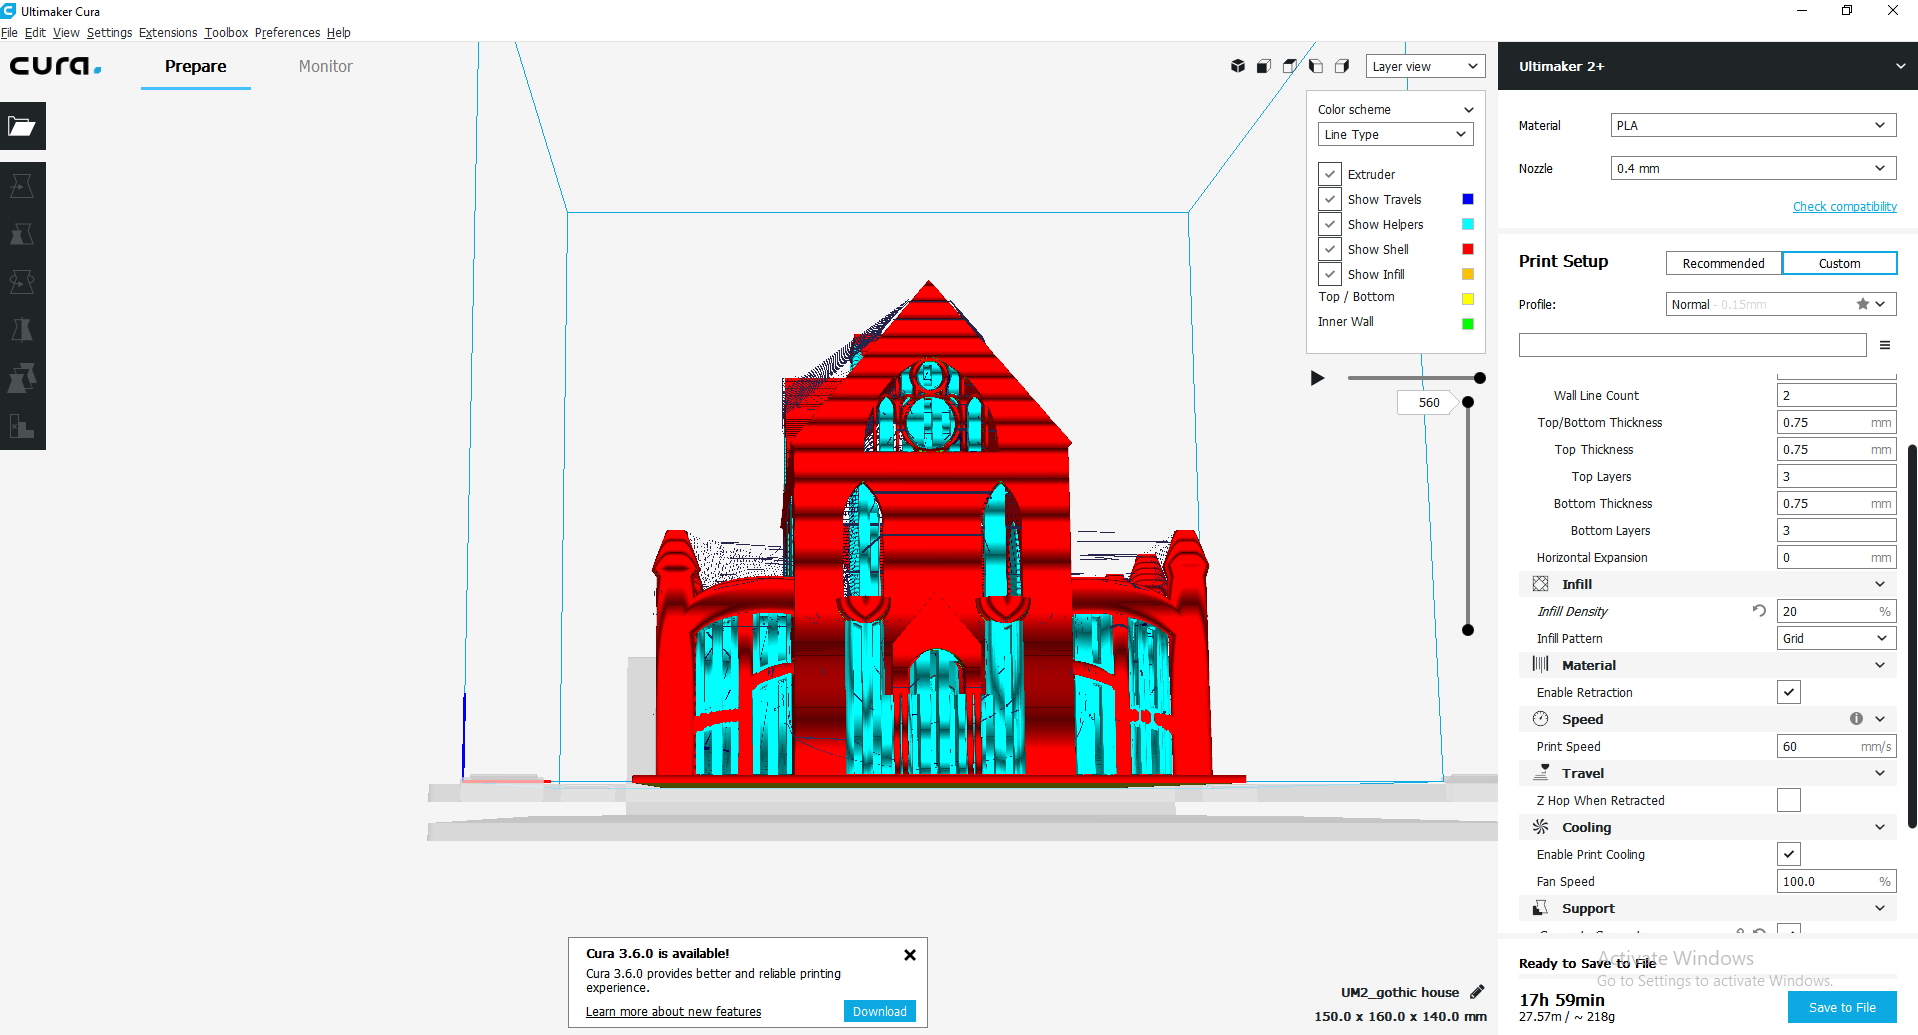Open the Material PLA dropdown
This screenshot has height=1035, width=1918.
[x=1752, y=125]
